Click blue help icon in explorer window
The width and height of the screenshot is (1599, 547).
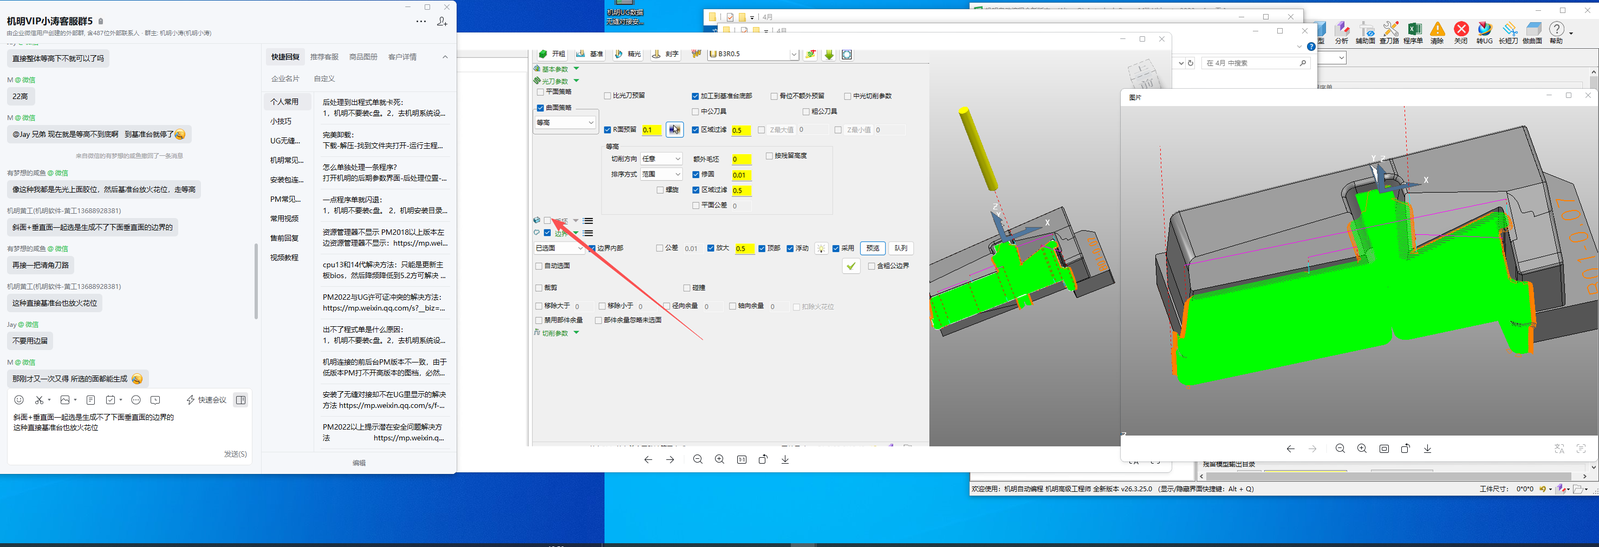click(x=1311, y=47)
